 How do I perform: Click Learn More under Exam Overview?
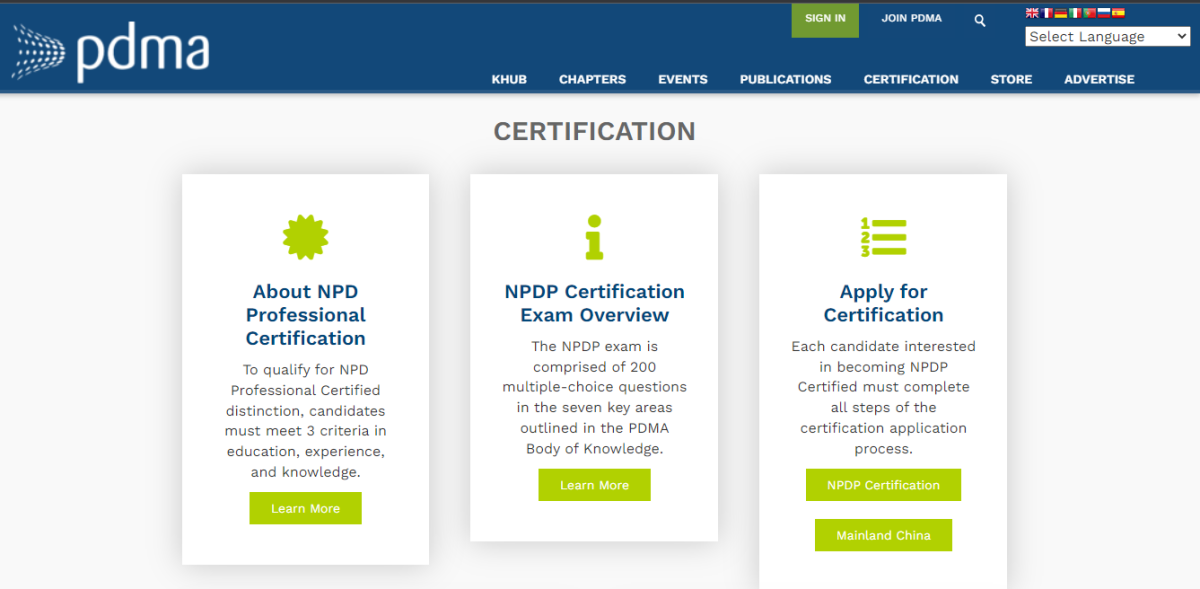tap(594, 485)
